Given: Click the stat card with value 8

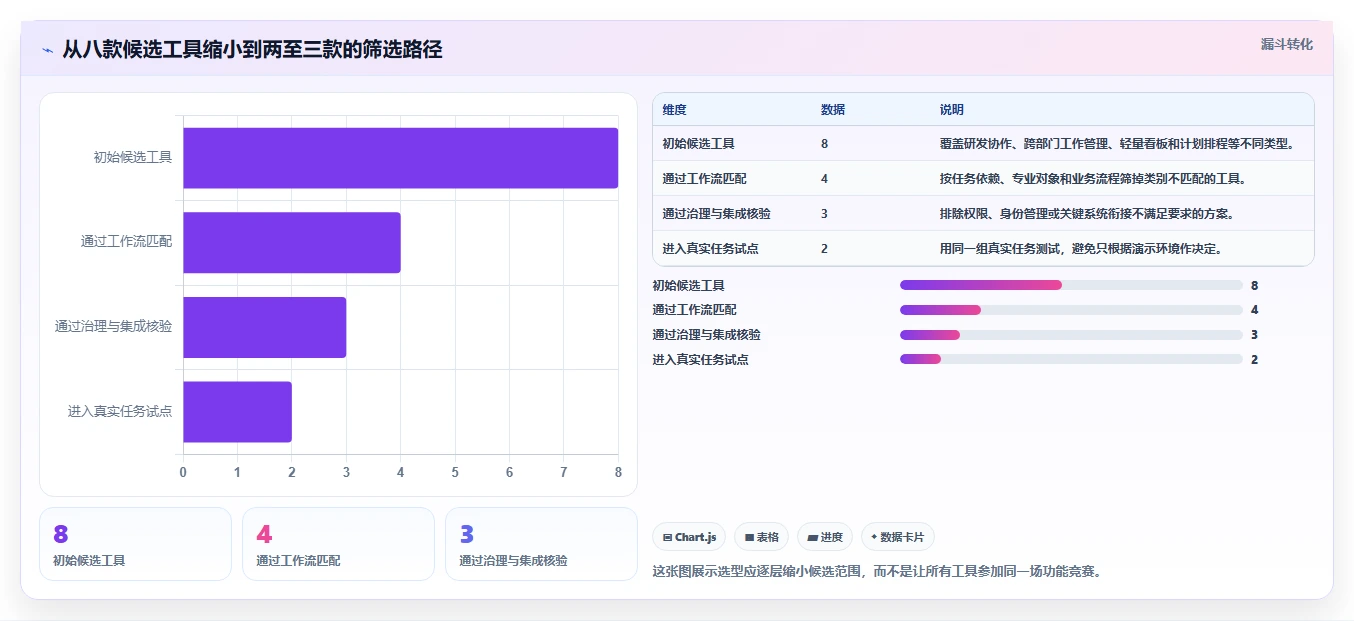Looking at the screenshot, I should (x=135, y=544).
